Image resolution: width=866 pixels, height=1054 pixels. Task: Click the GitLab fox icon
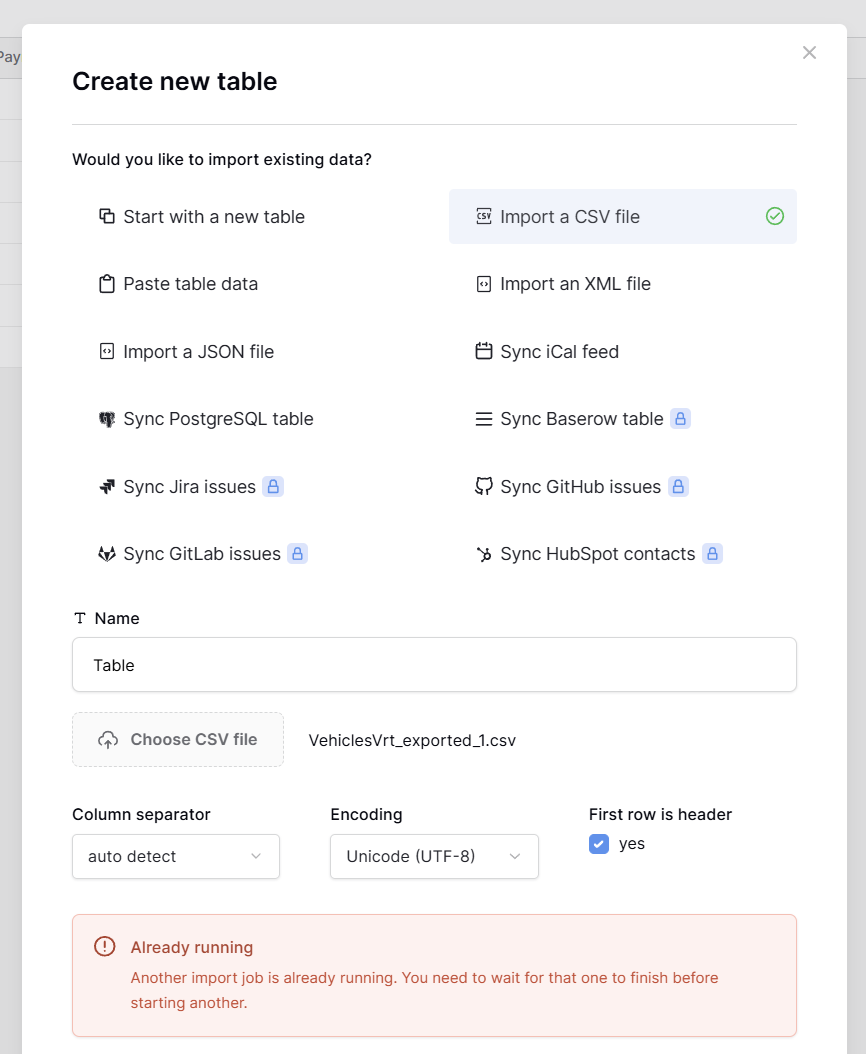tap(107, 554)
